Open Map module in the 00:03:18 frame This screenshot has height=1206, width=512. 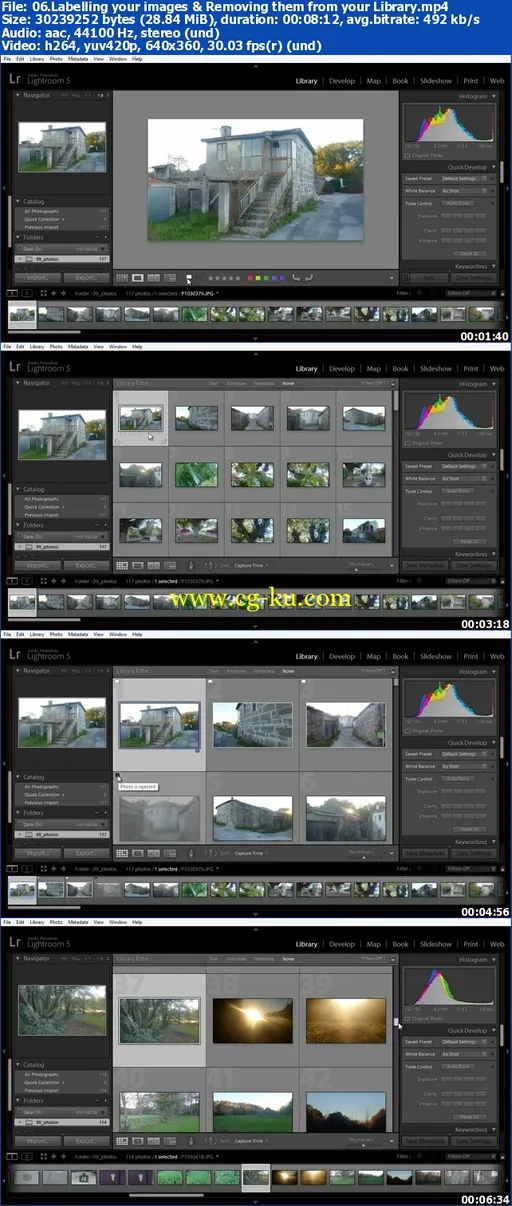click(x=374, y=368)
